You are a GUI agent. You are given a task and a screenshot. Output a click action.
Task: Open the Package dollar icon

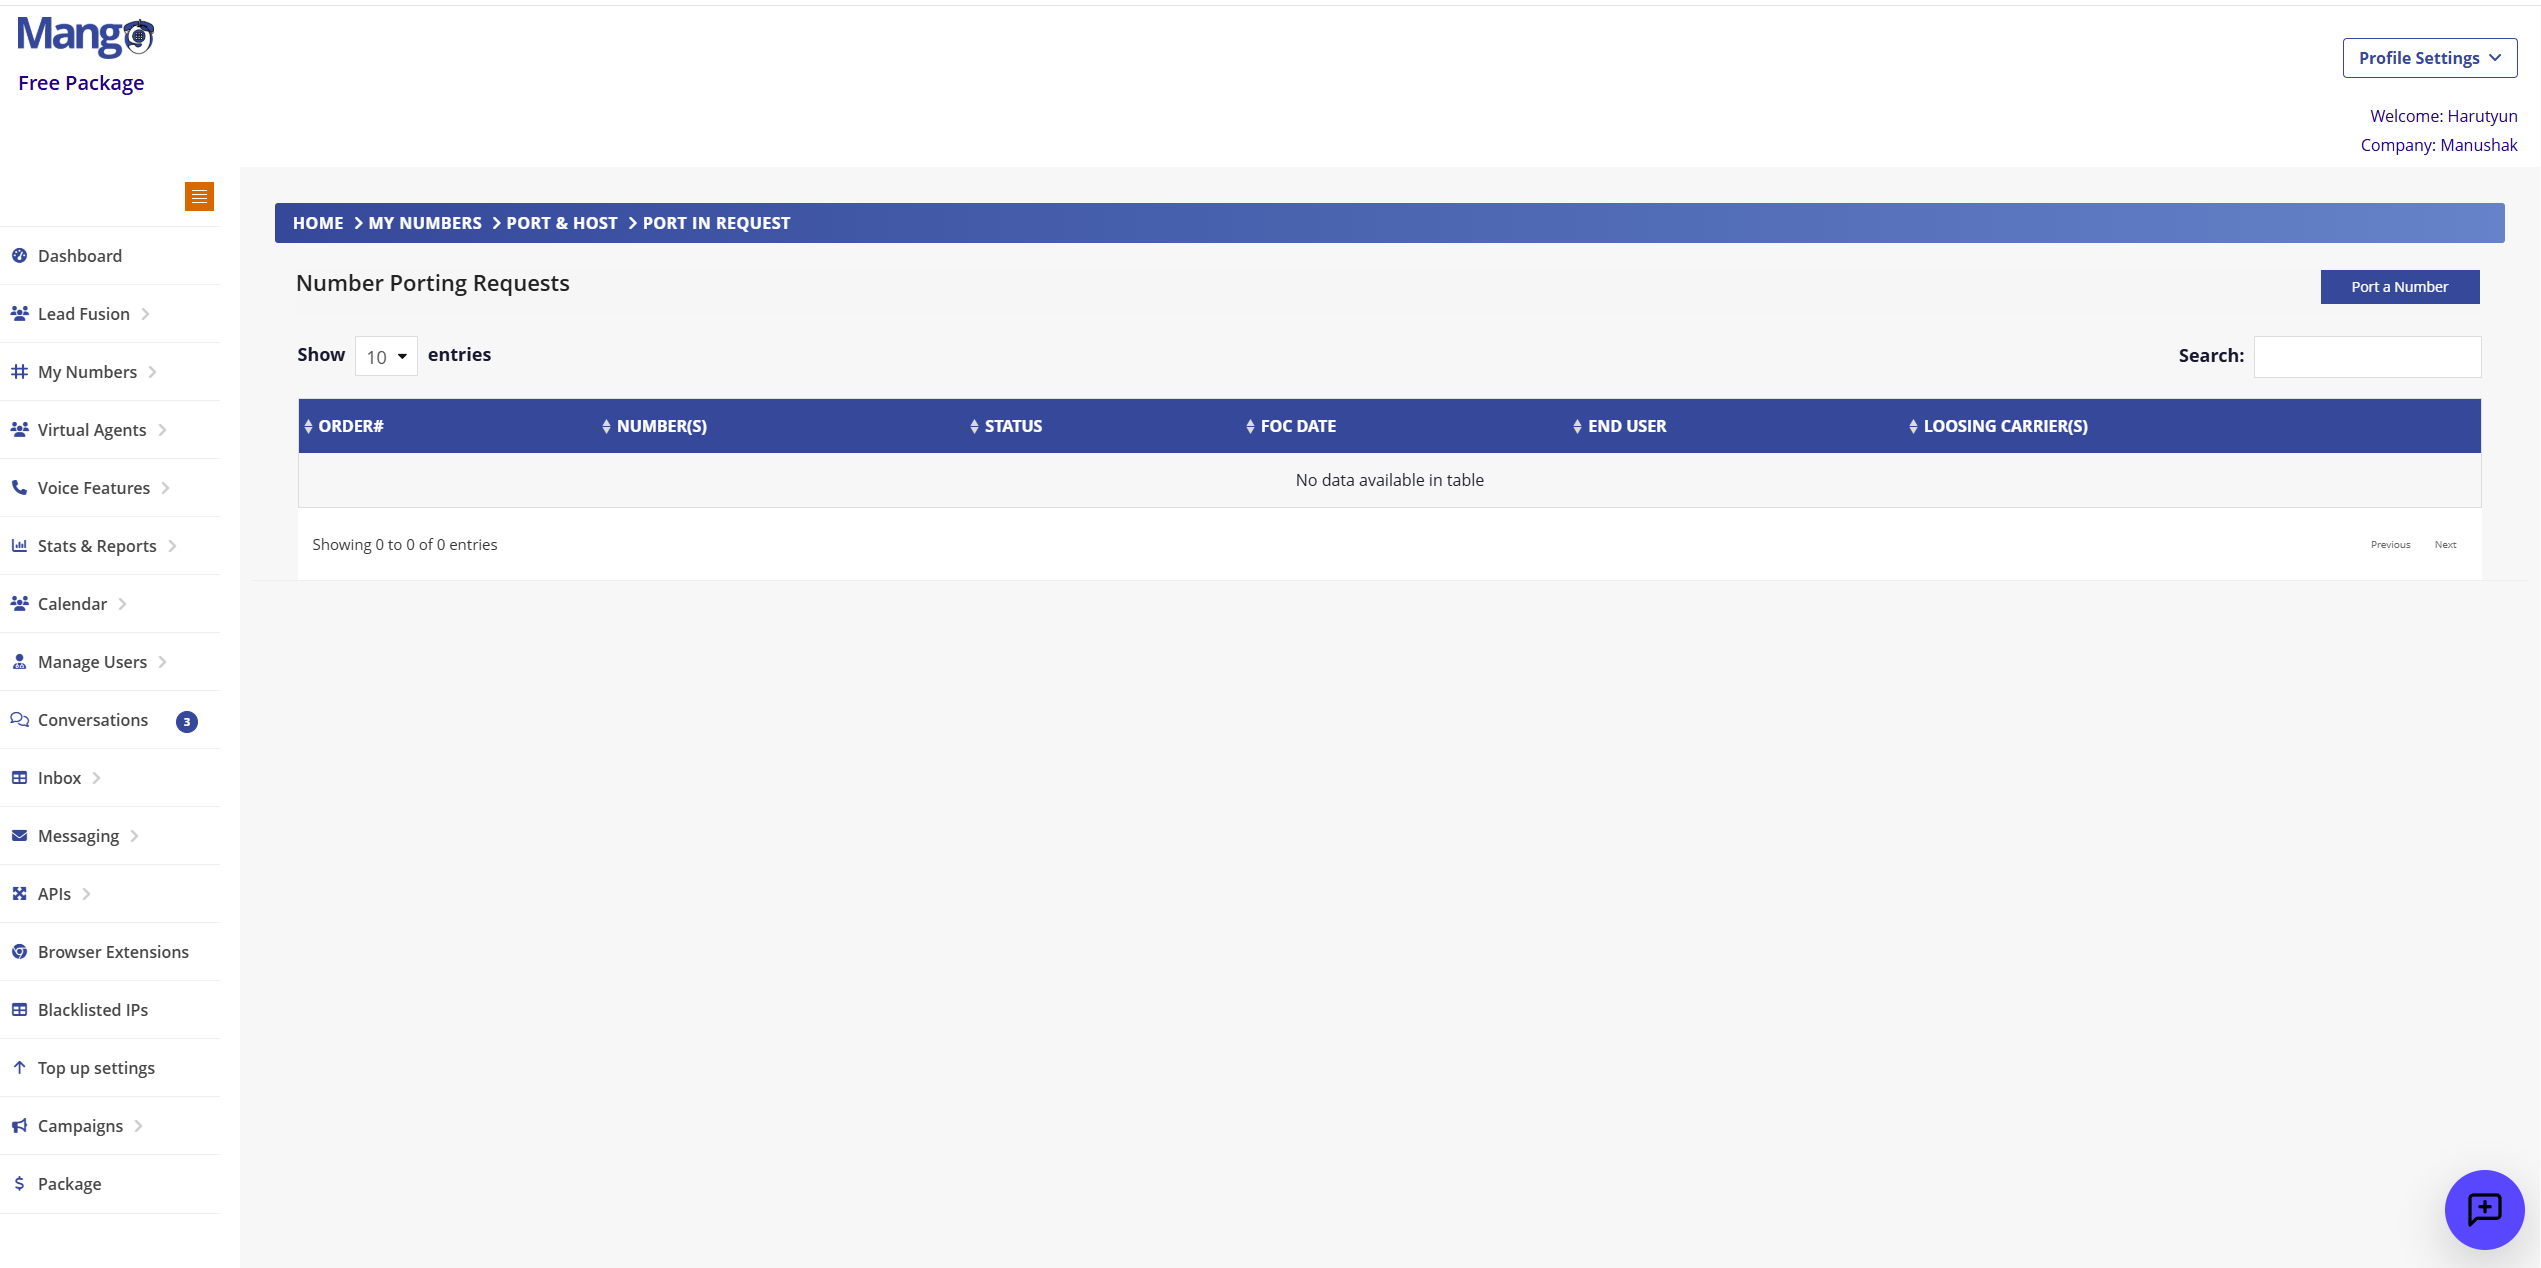[19, 1184]
